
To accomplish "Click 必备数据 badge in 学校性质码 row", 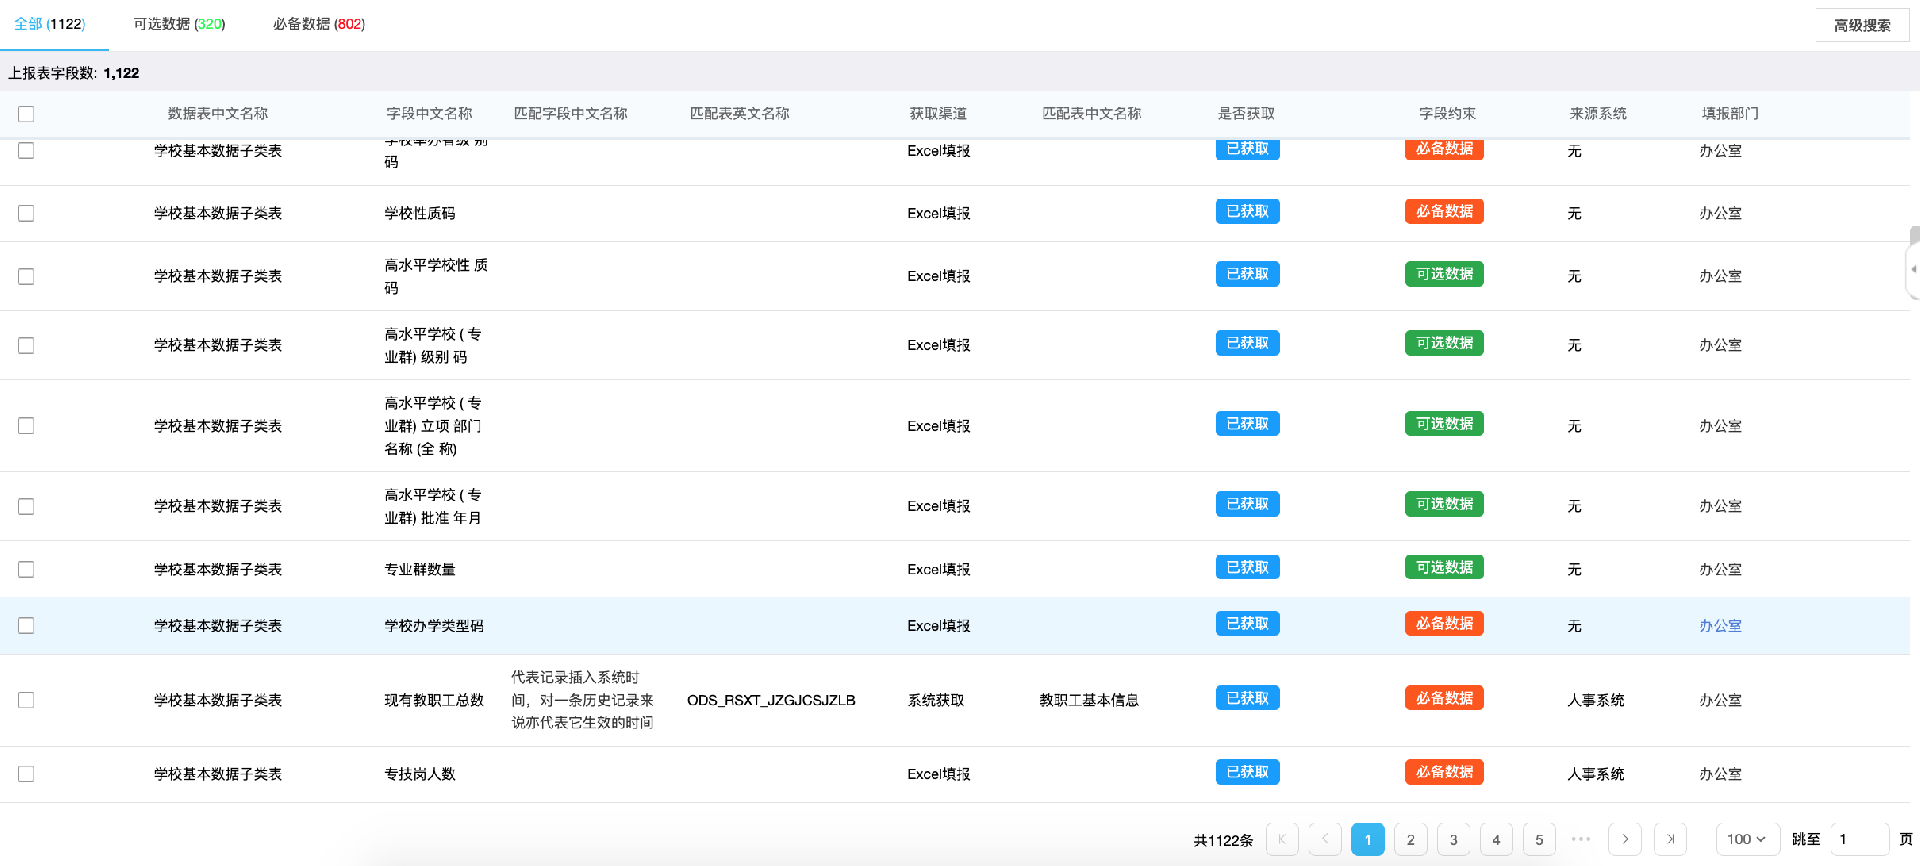I will (1444, 212).
